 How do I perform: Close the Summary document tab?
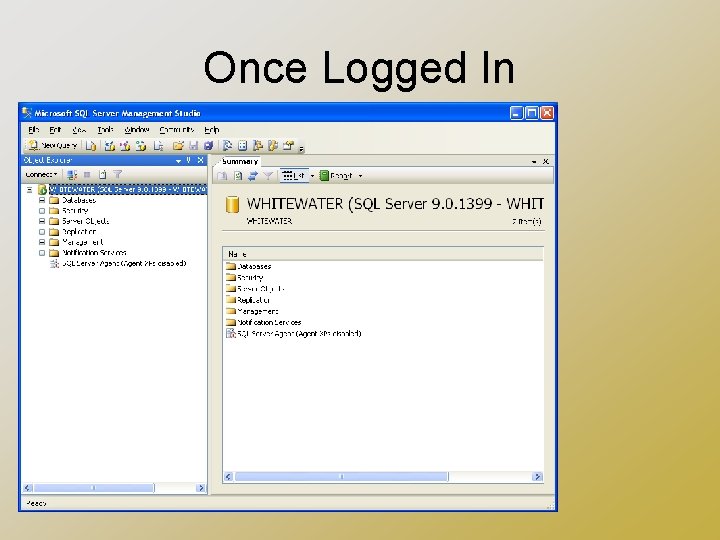tap(546, 161)
